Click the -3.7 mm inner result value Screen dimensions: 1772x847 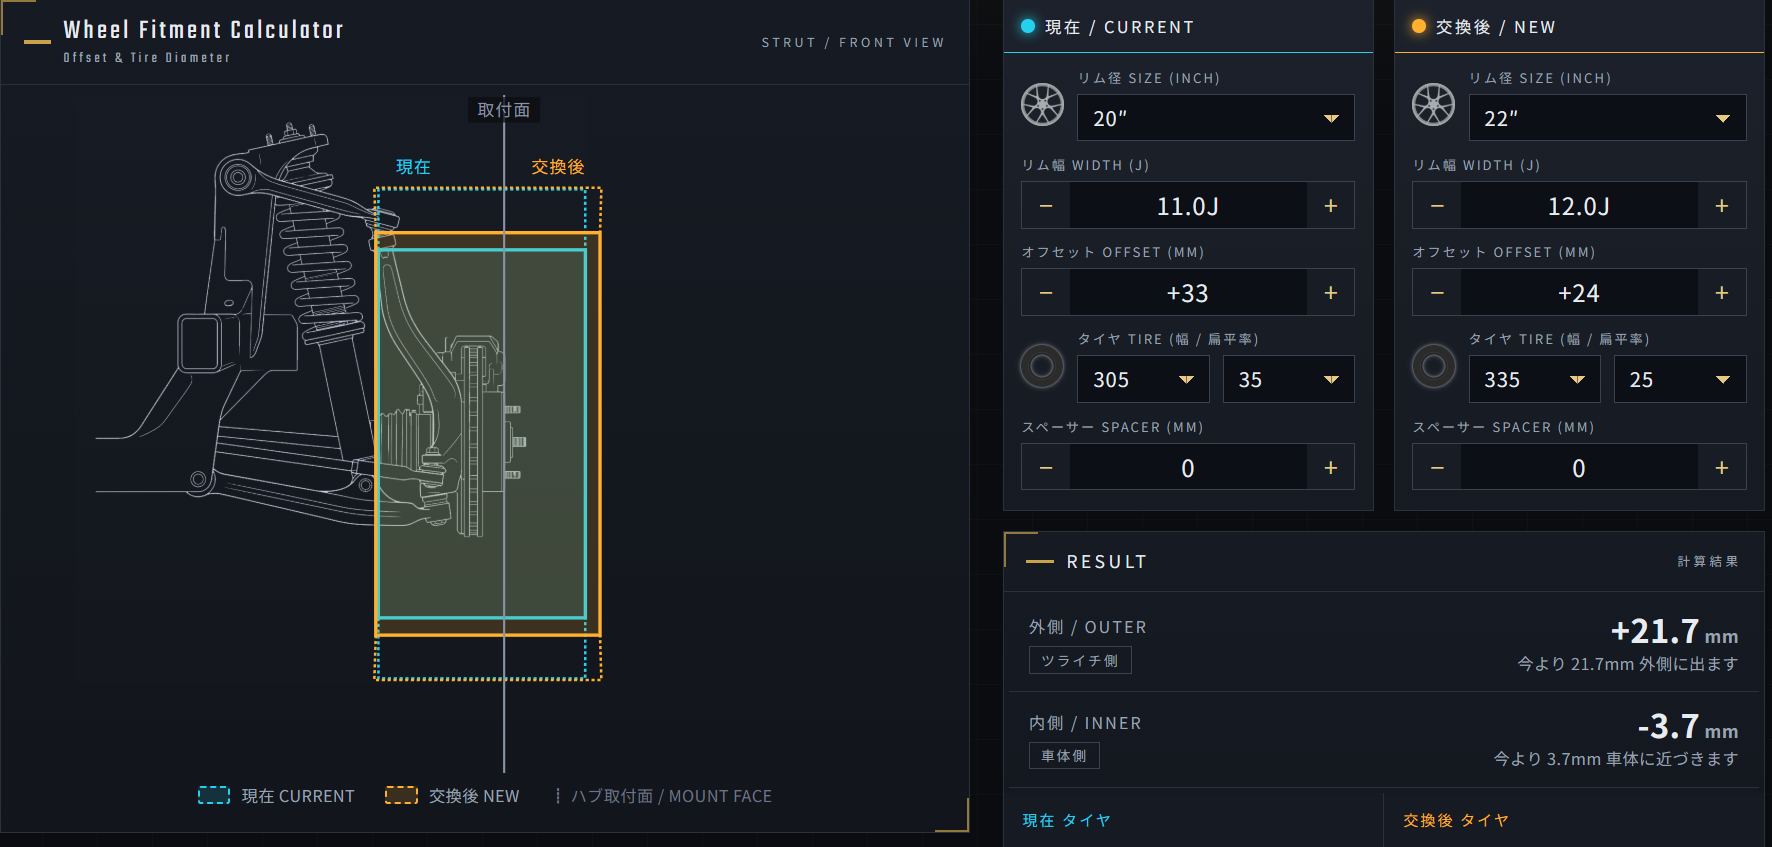(1687, 726)
